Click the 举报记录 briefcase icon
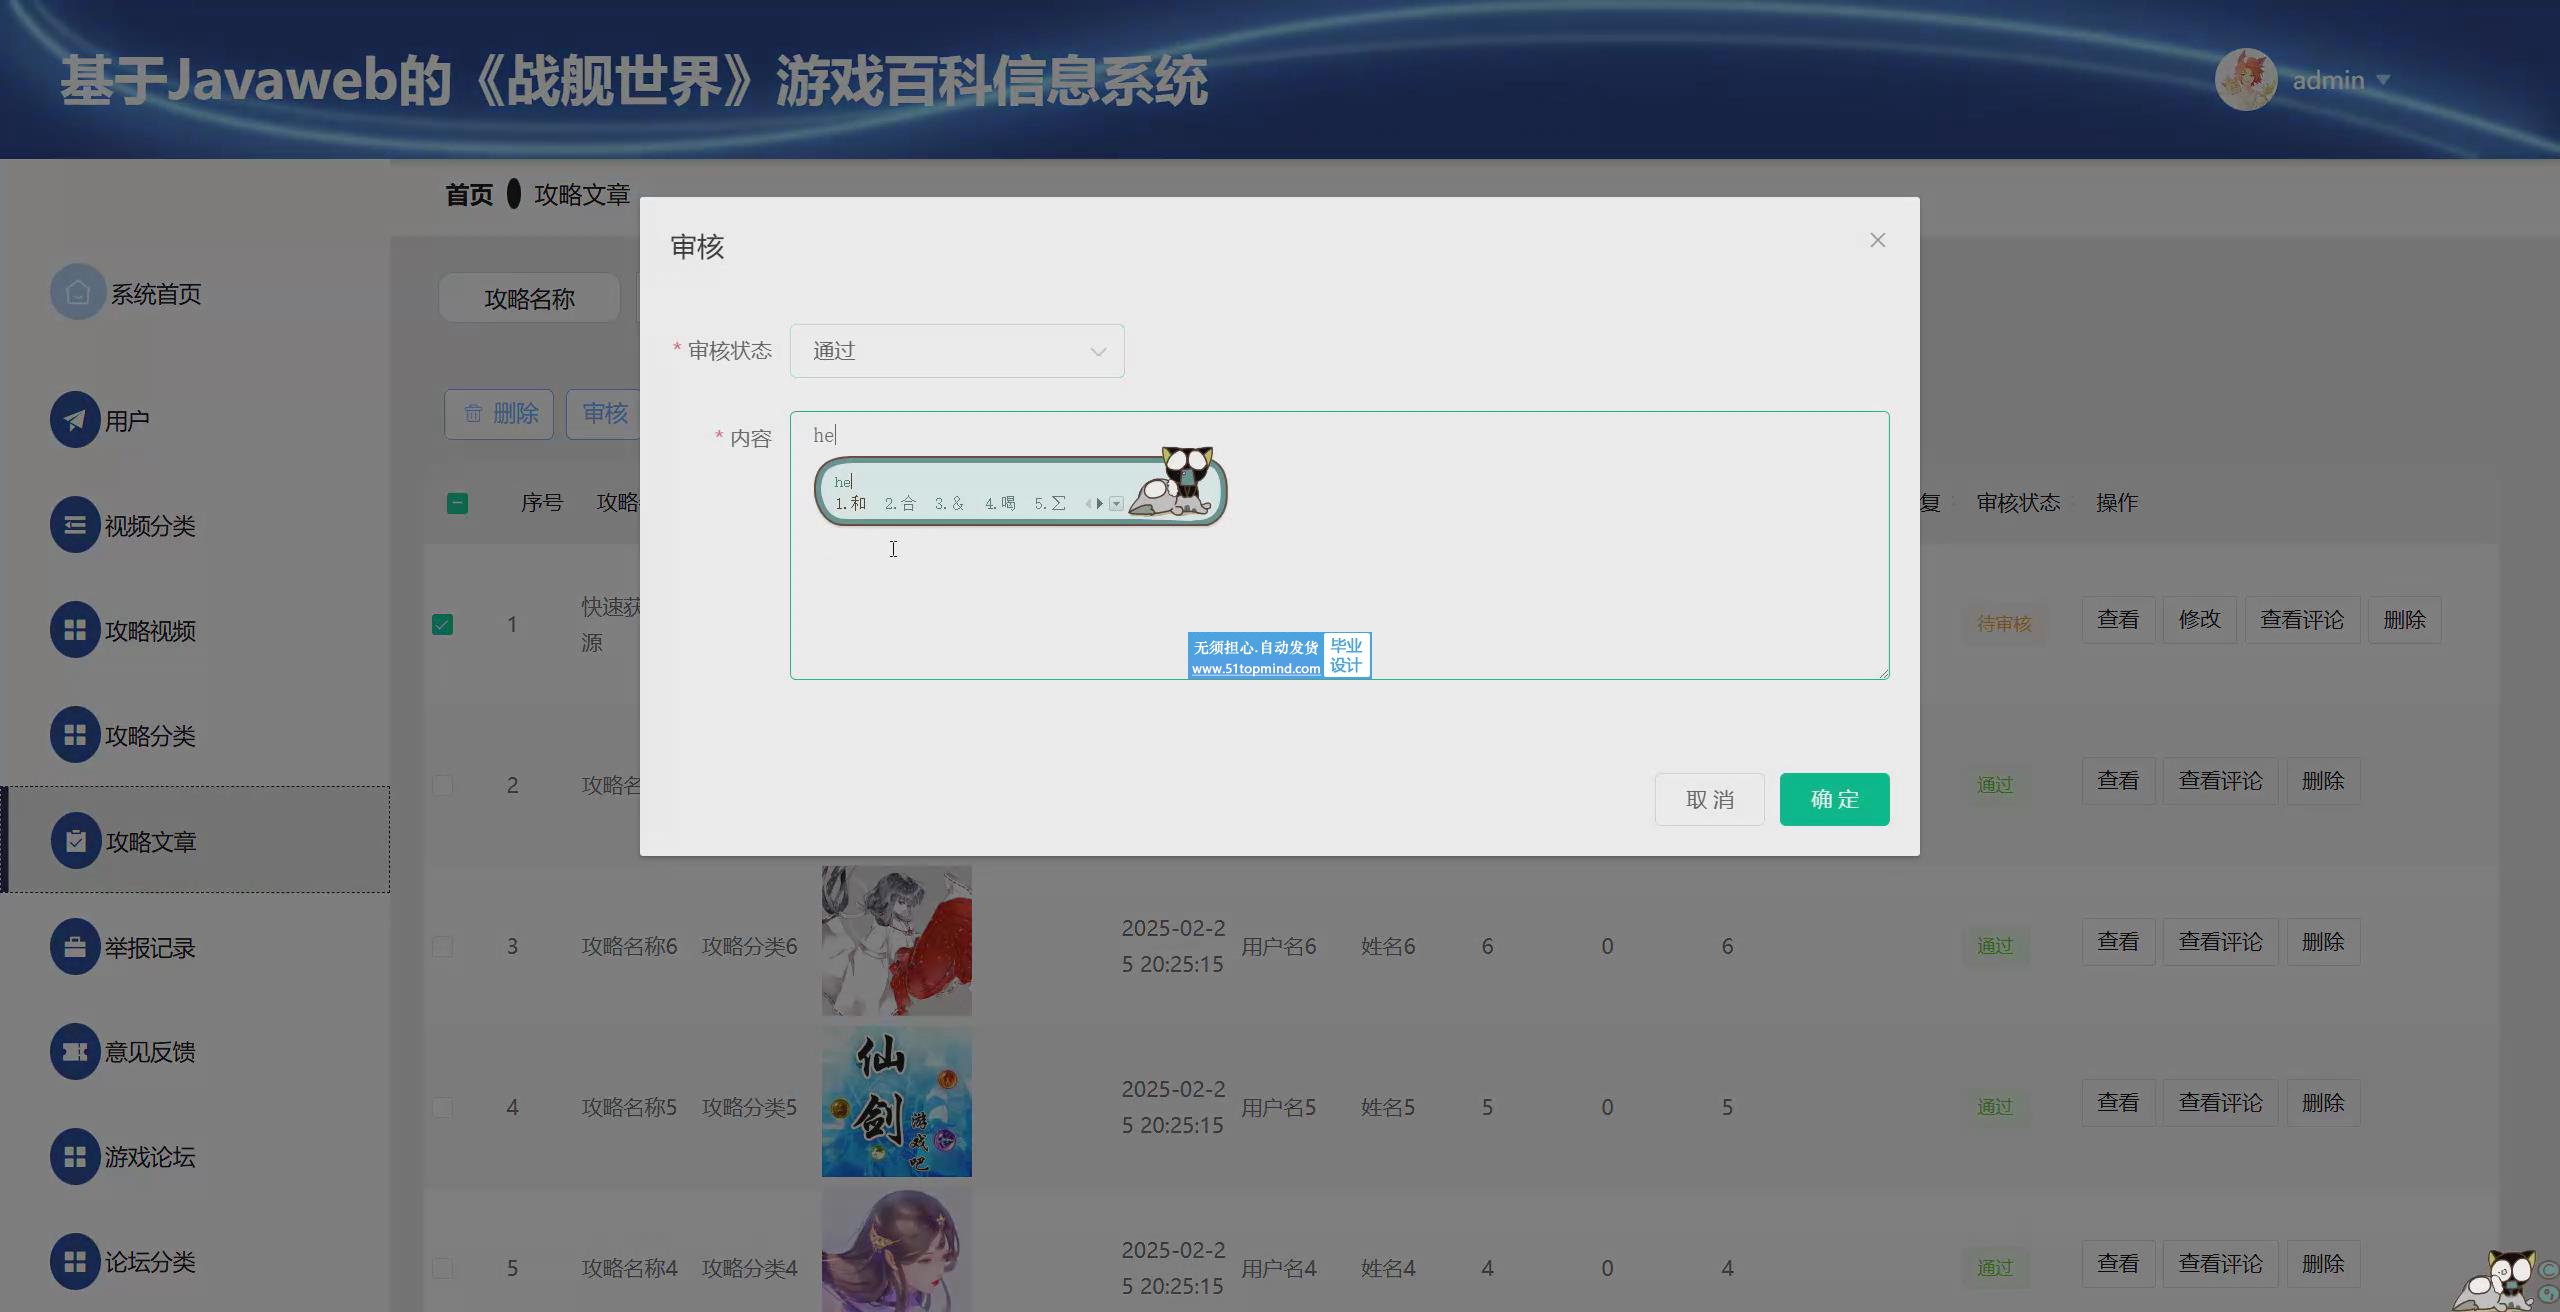Screen dimensions: 2560x1312 click(75, 947)
